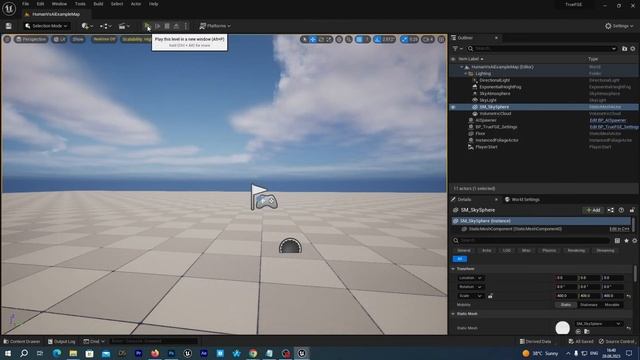The image size is (640, 360).
Task: Toggle viewport rotation snapping
Action: coord(378,39)
